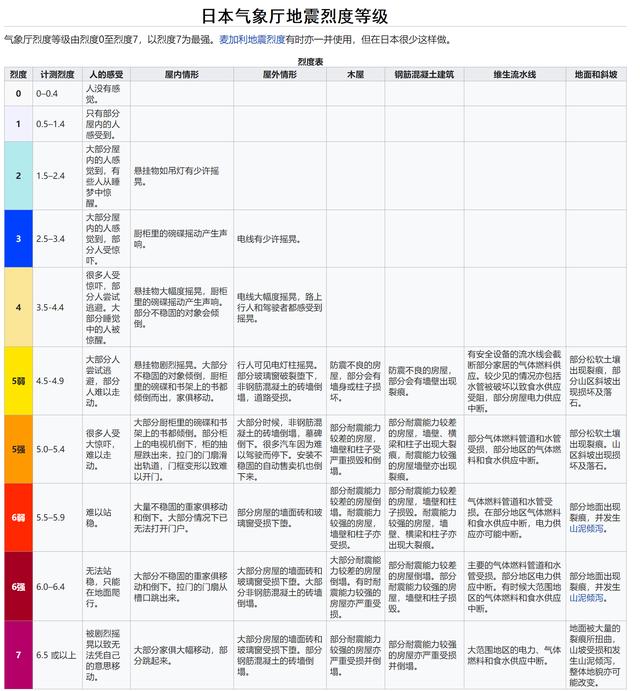This screenshot has height=691, width=640.
Task: Click the cell 大部分家俱大幅移动，部分跳起来
Action: pyautogui.click(x=182, y=655)
